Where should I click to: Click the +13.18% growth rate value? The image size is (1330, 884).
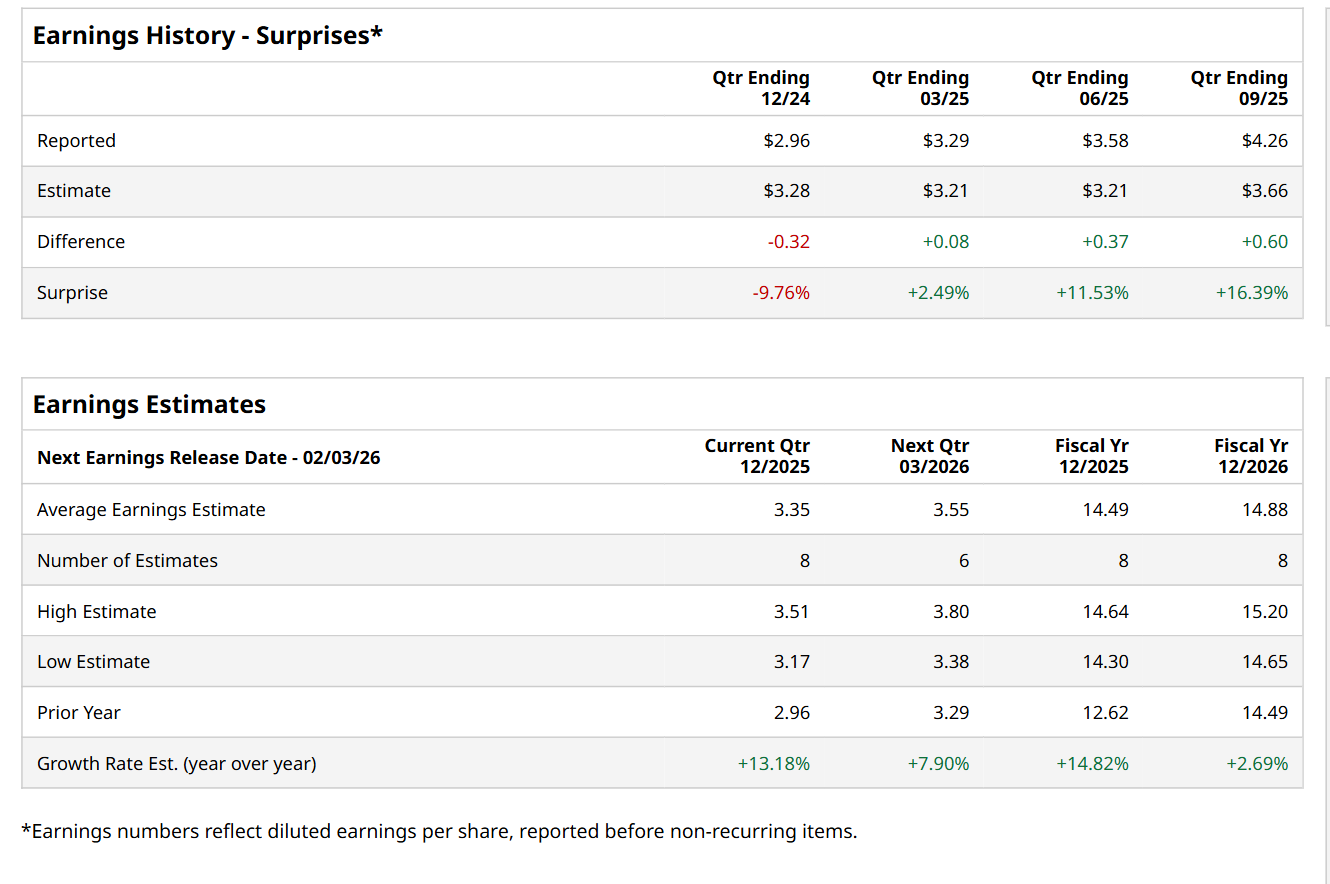point(773,764)
